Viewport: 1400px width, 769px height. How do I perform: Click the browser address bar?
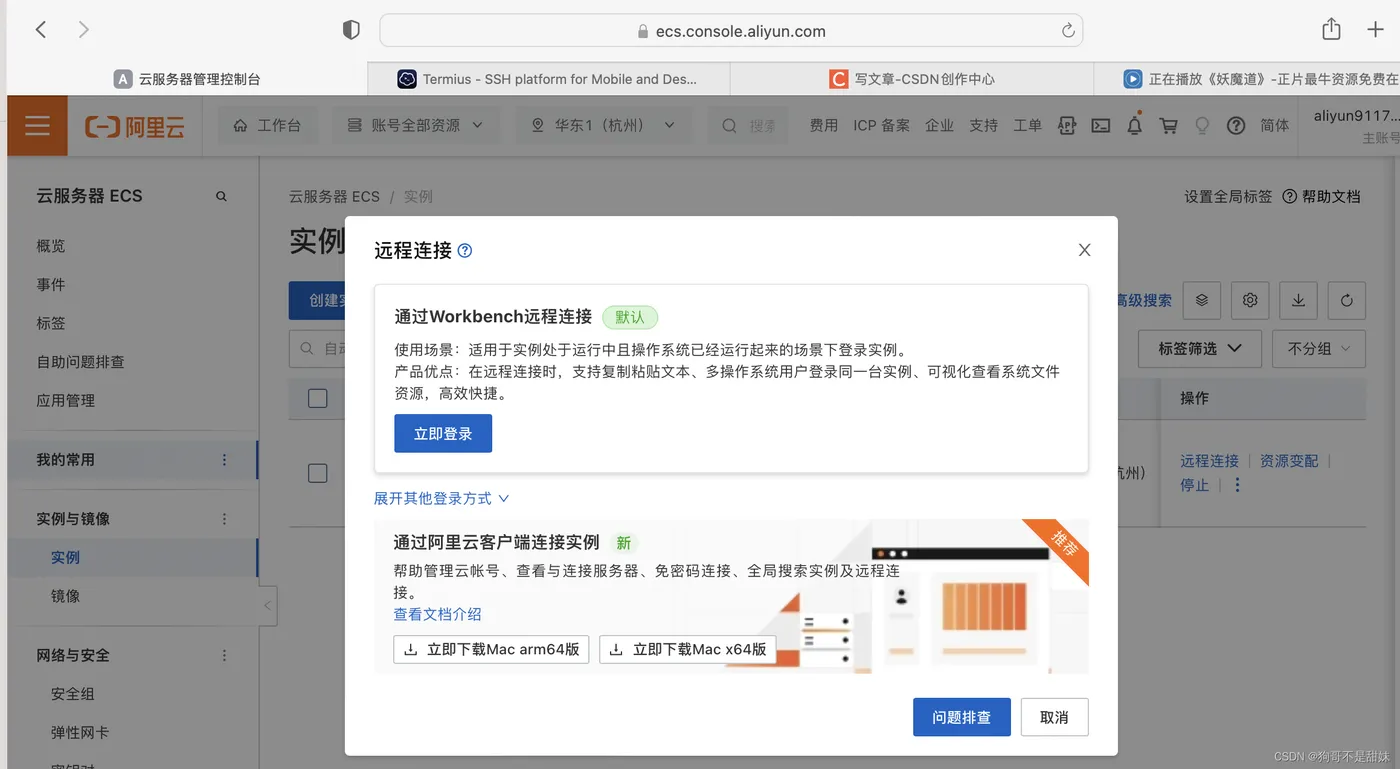pos(731,30)
